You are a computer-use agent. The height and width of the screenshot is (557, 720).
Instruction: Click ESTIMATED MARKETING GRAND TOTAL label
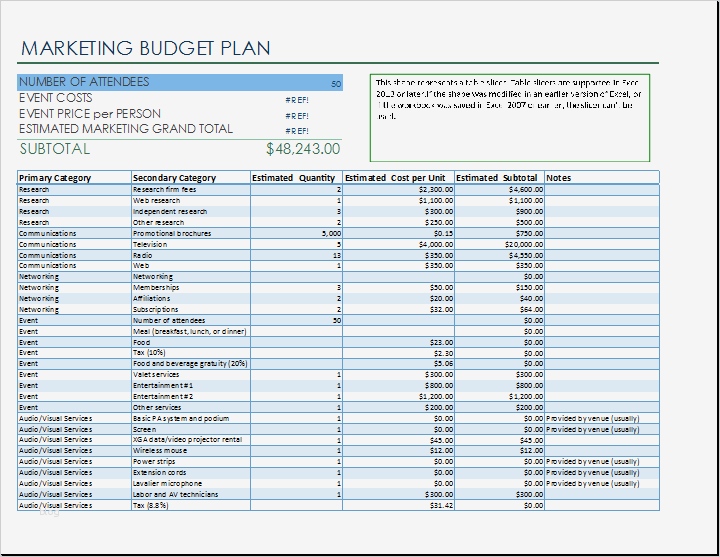(x=126, y=129)
